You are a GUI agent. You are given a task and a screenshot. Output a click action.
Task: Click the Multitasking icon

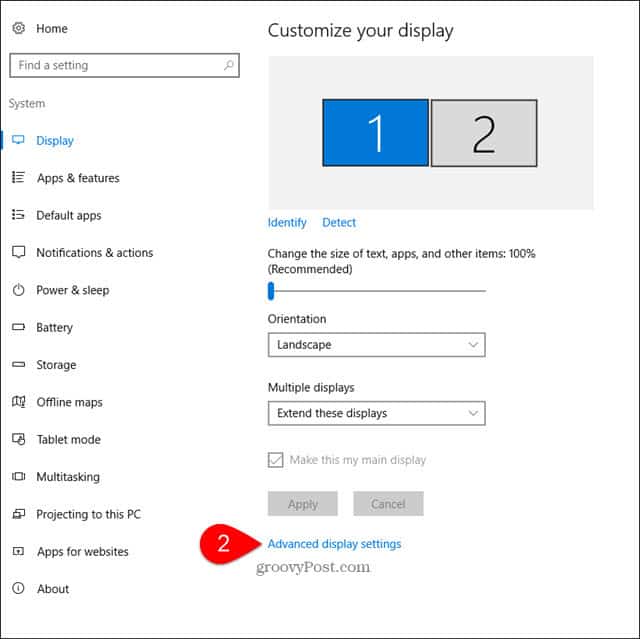(x=18, y=476)
